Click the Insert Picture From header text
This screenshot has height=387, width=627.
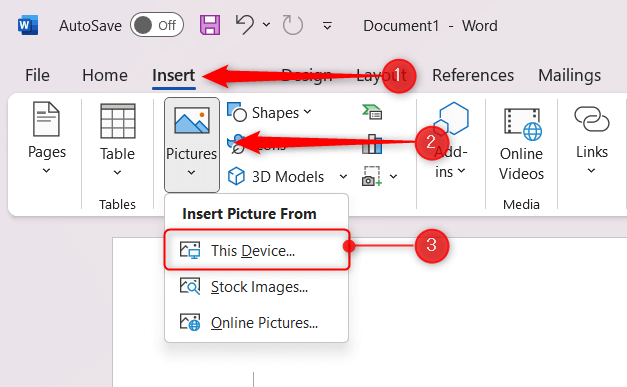250,214
